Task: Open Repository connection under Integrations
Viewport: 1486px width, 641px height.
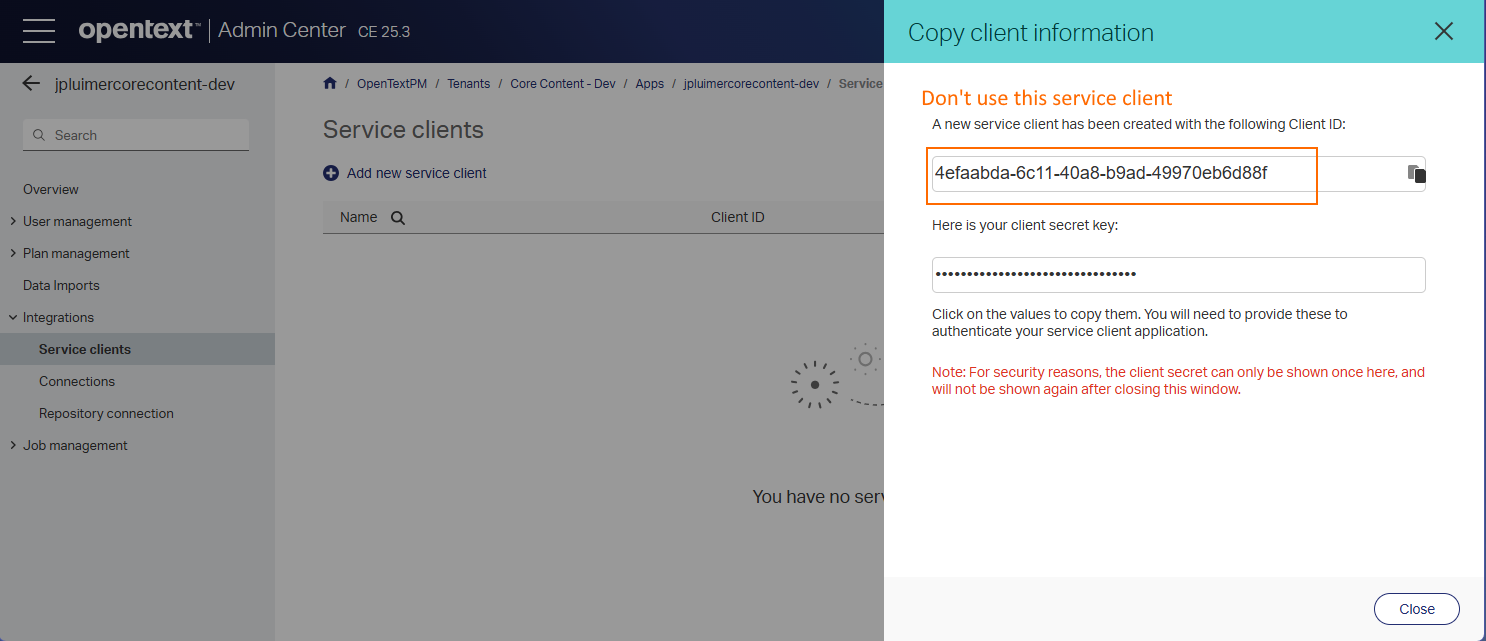Action: click(106, 413)
